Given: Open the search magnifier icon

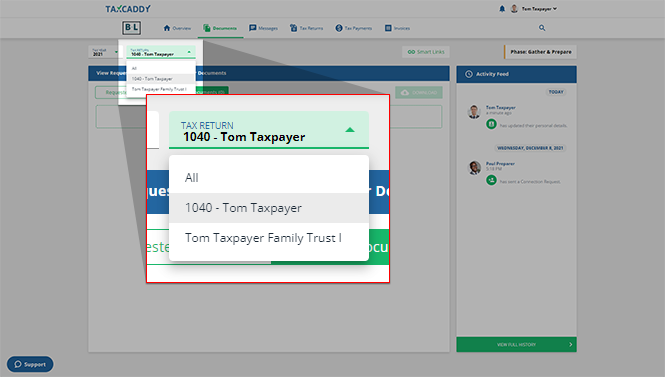Looking at the screenshot, I should (x=542, y=28).
